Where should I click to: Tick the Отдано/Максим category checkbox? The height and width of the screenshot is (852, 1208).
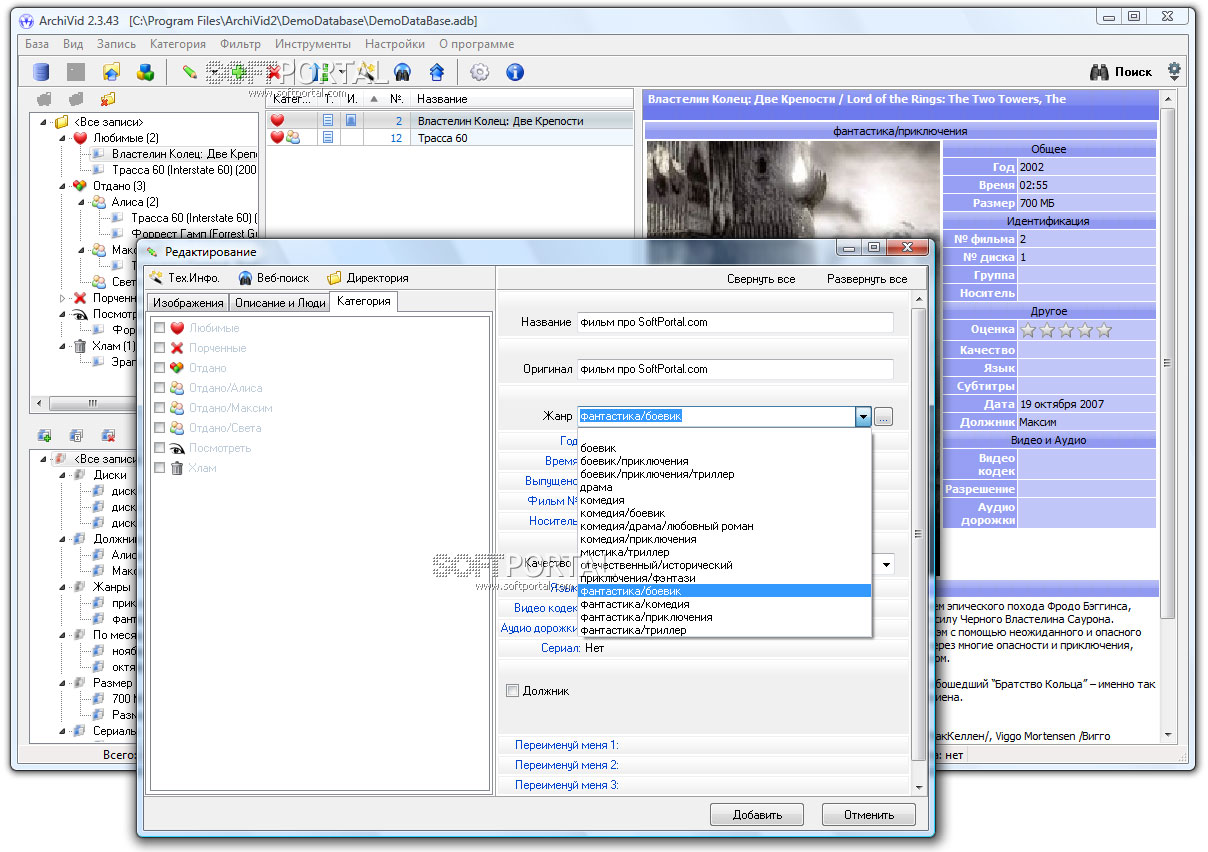[x=159, y=408]
